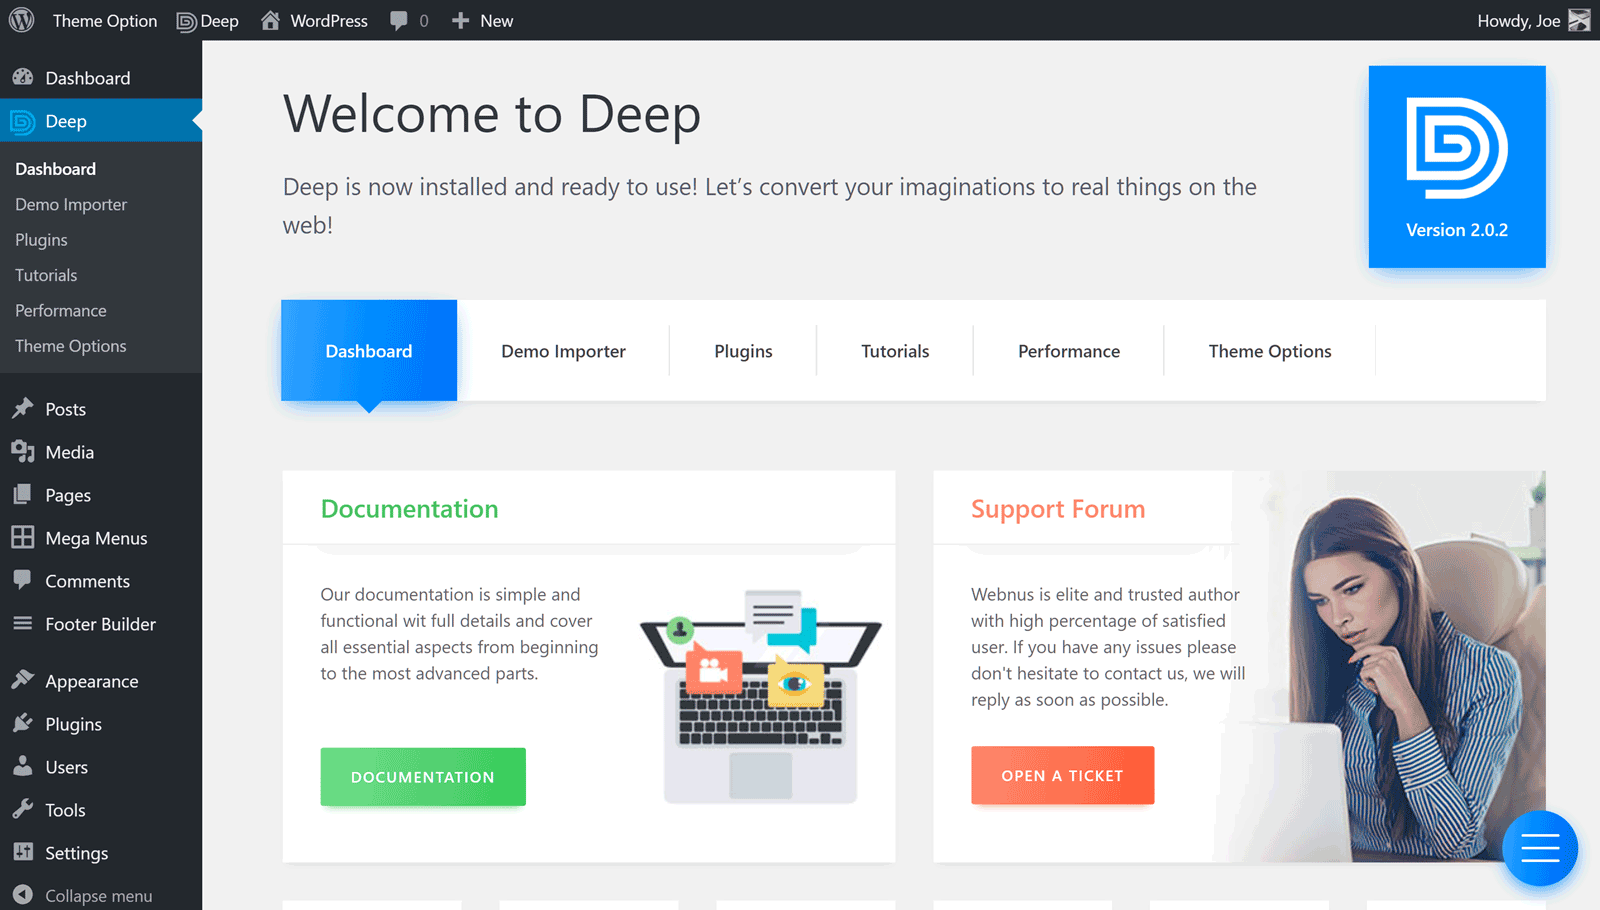Click the Settings sliders icon

23,852
